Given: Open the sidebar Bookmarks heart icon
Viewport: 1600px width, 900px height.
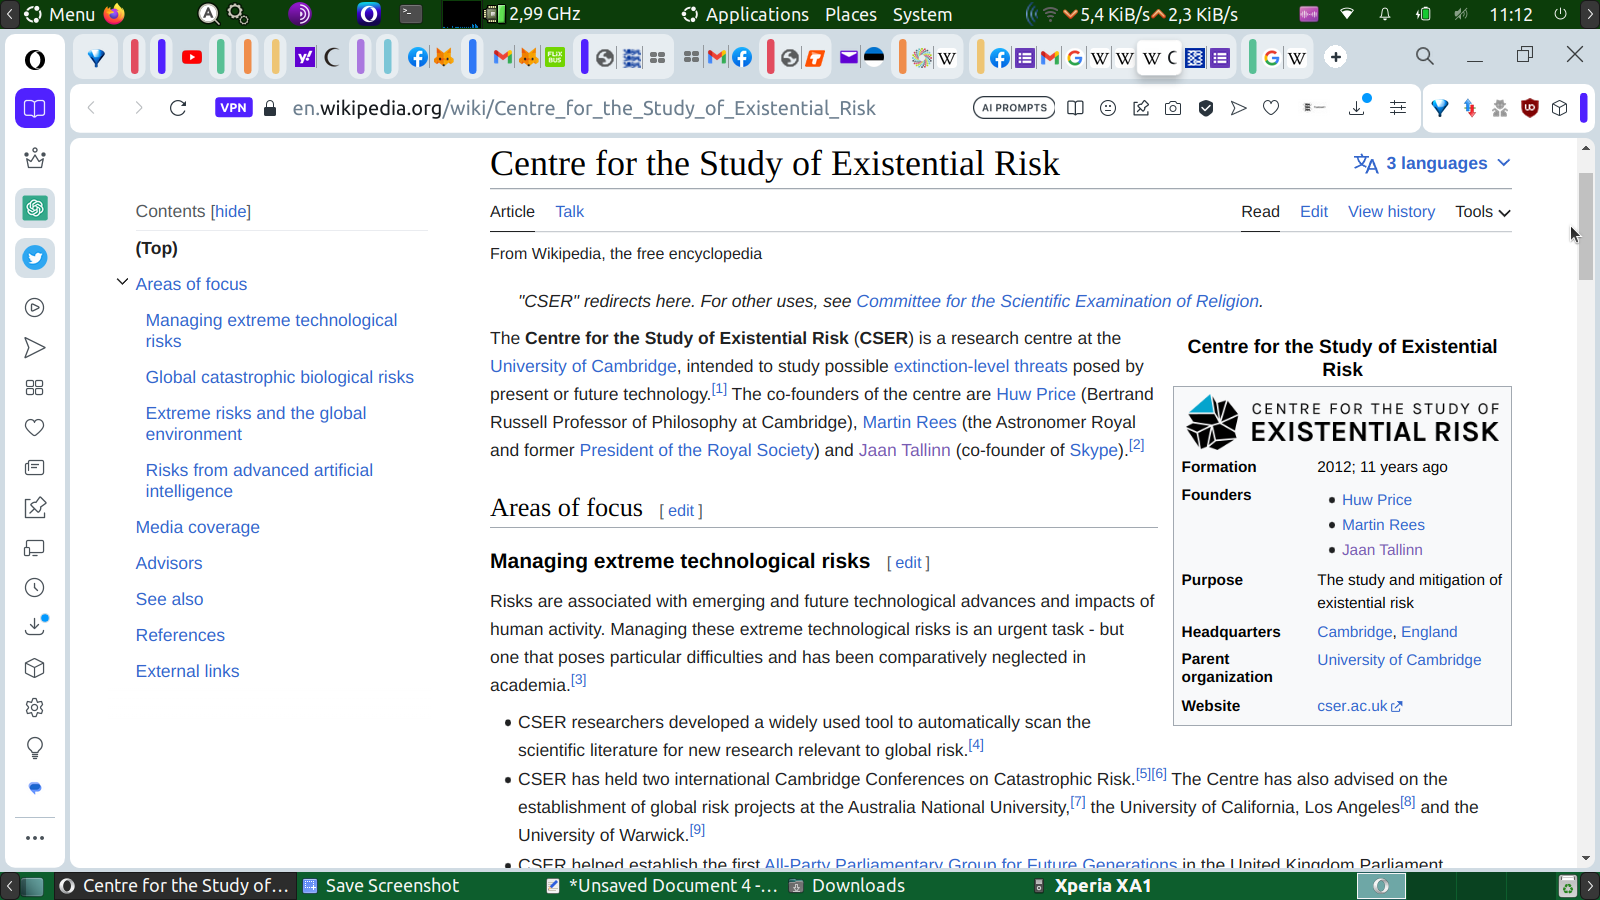Looking at the screenshot, I should tap(35, 428).
